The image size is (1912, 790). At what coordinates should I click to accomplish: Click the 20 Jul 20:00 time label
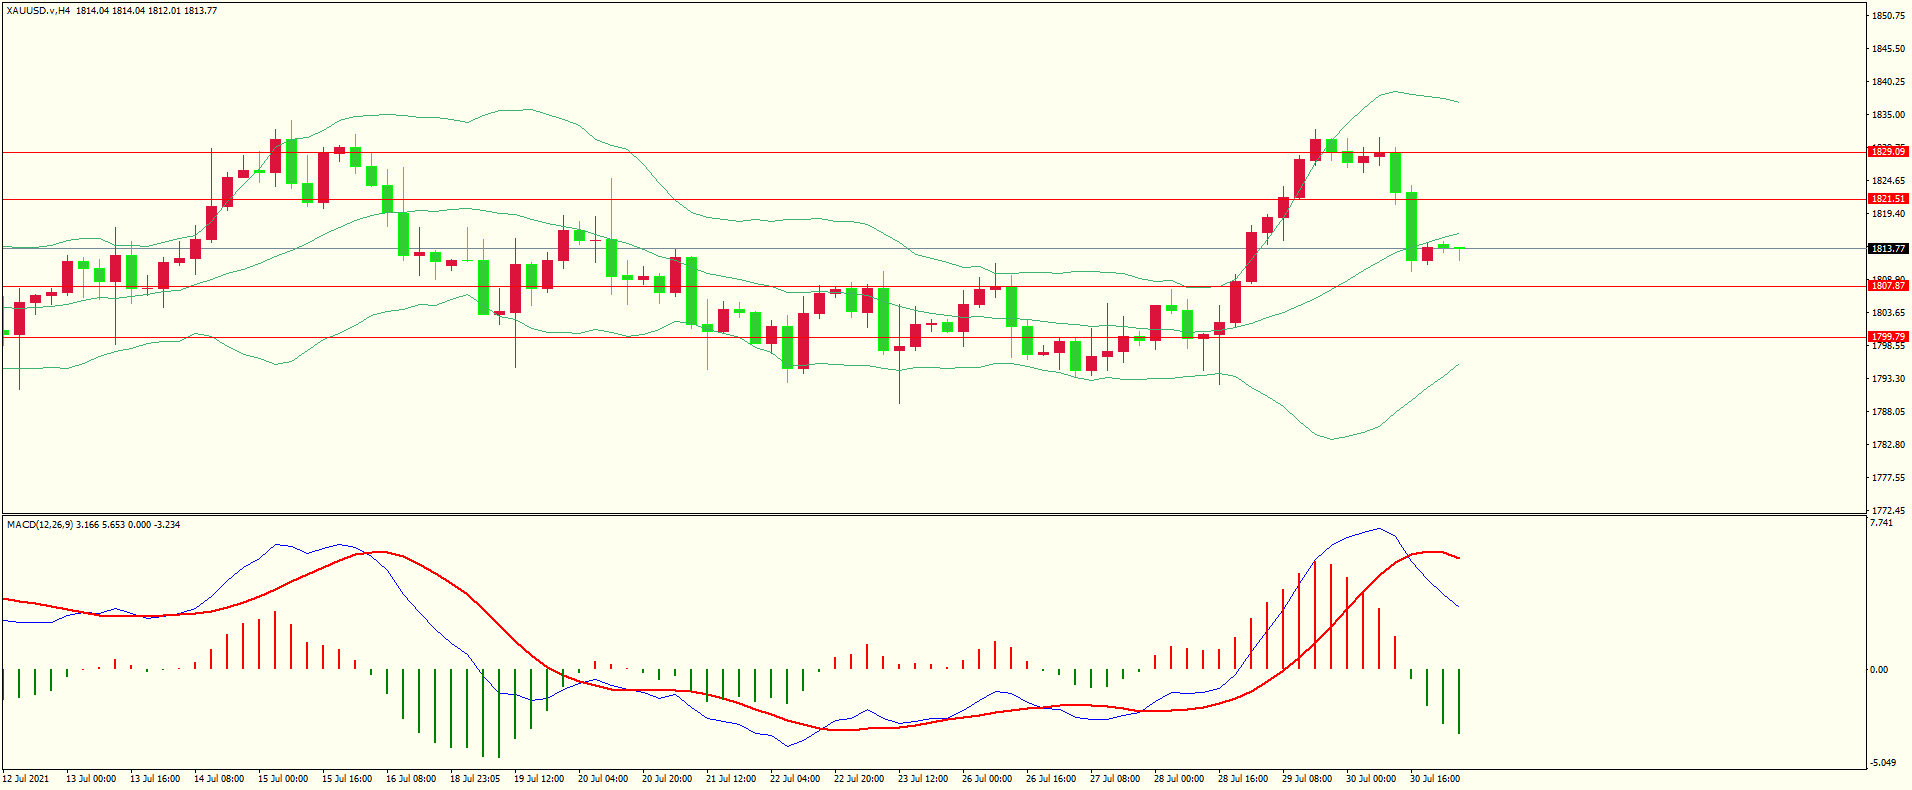[667, 779]
